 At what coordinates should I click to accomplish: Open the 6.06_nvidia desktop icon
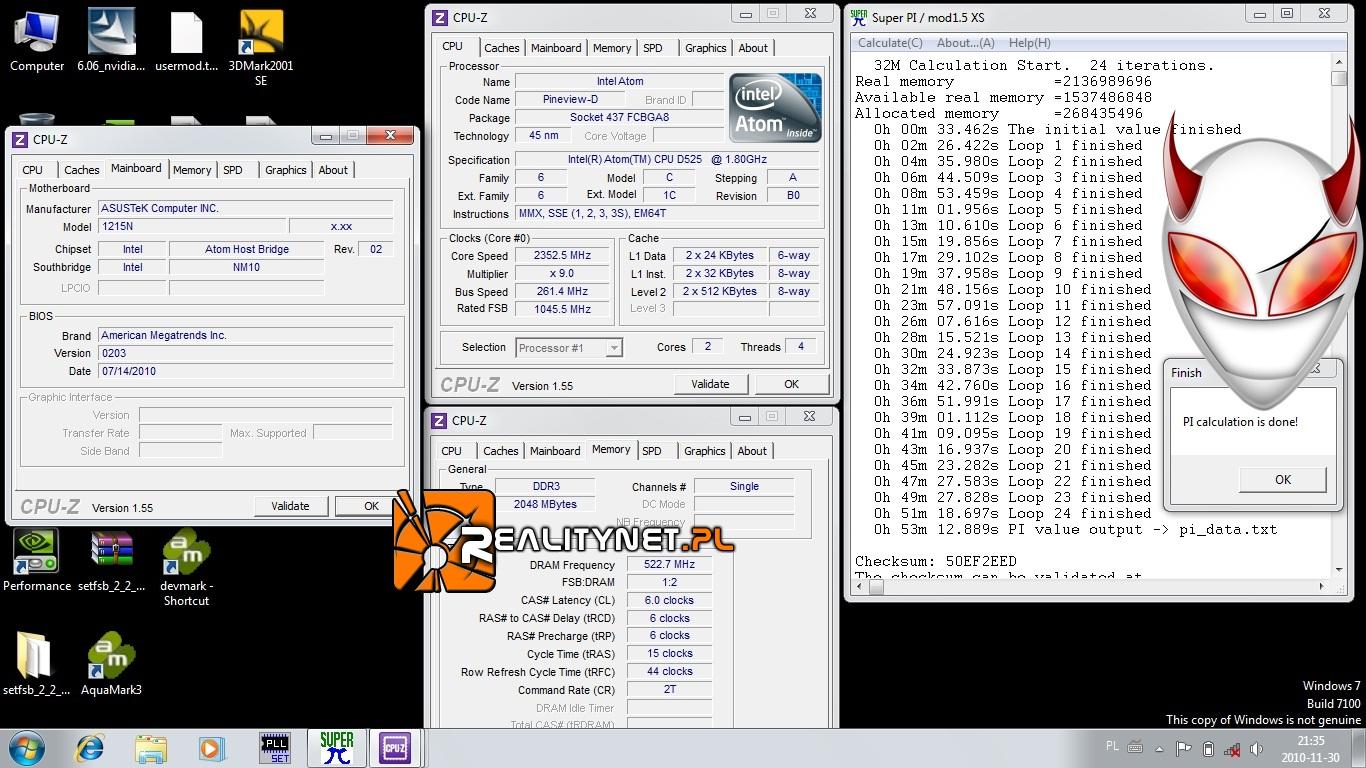pos(111,40)
